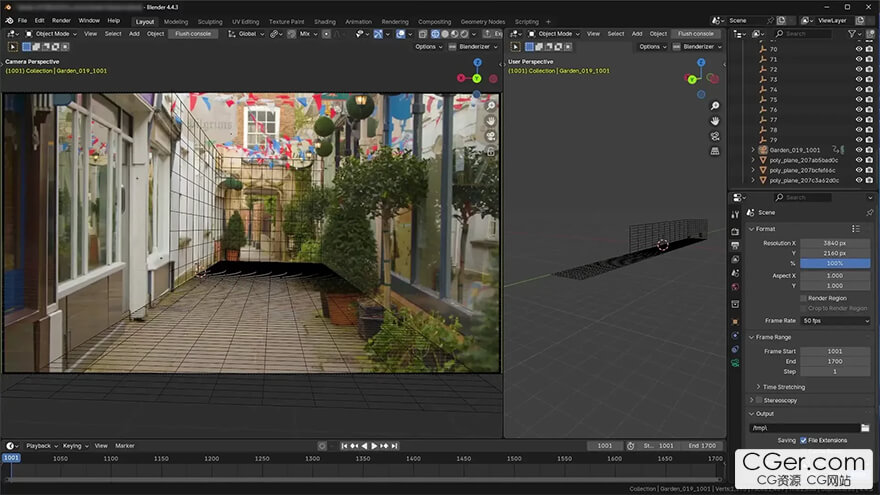Image resolution: width=880 pixels, height=495 pixels.
Task: Click zoom icon in User Perspective viewport
Action: click(x=715, y=106)
